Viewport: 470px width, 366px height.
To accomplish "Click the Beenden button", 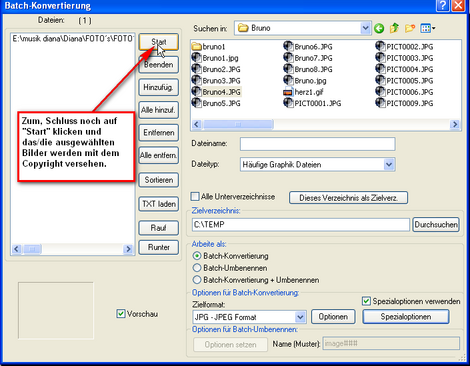I will click(159, 65).
